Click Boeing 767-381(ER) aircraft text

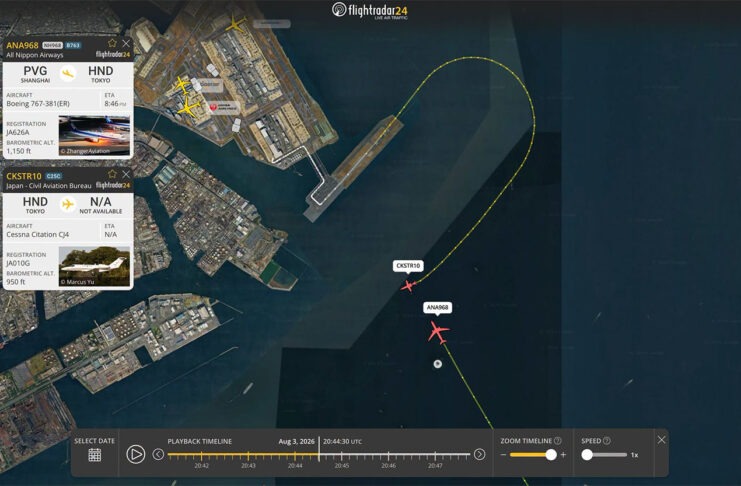point(38,104)
